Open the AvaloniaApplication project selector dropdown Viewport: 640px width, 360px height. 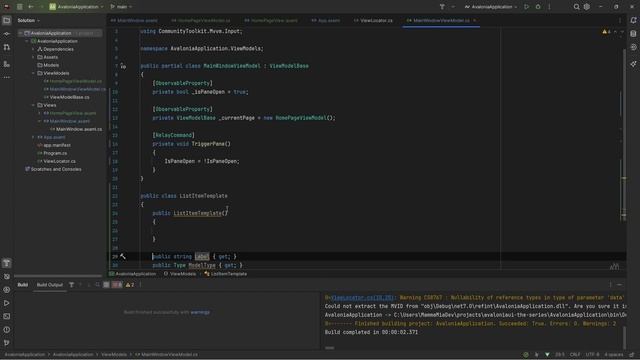click(76, 7)
